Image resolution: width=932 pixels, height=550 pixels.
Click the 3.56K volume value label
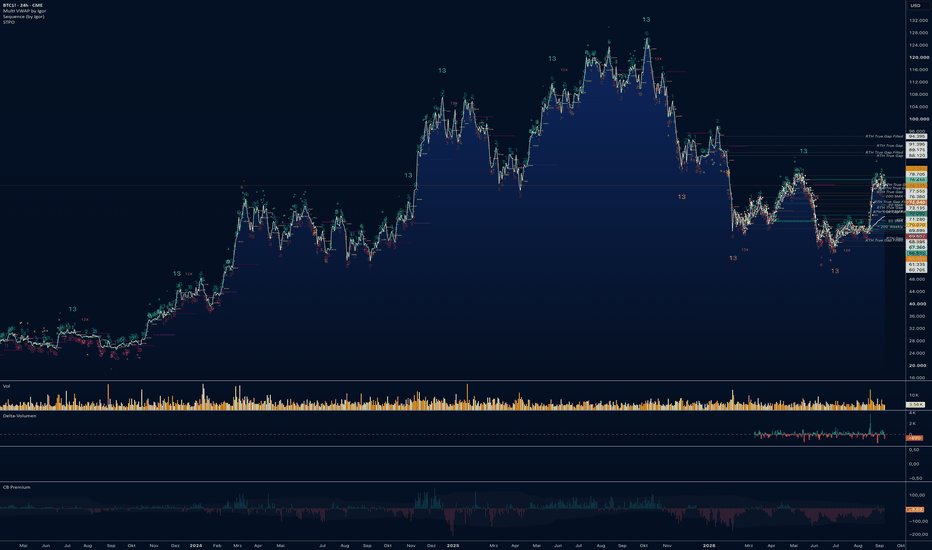915,404
